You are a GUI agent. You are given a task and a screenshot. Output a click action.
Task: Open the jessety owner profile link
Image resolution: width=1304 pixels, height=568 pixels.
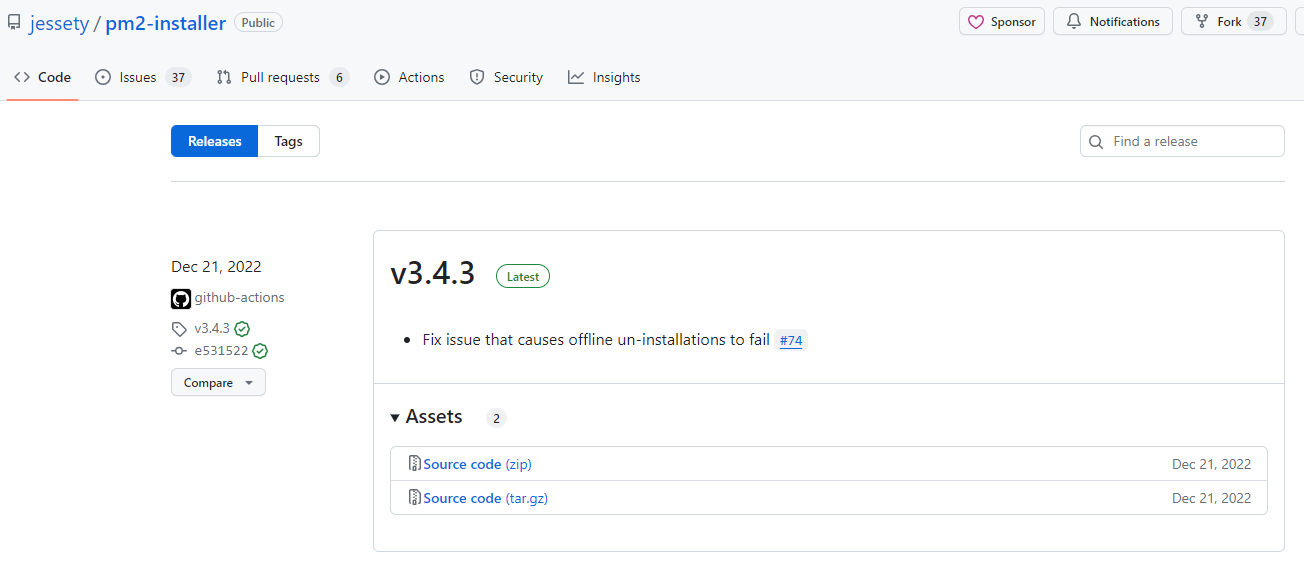[59, 23]
